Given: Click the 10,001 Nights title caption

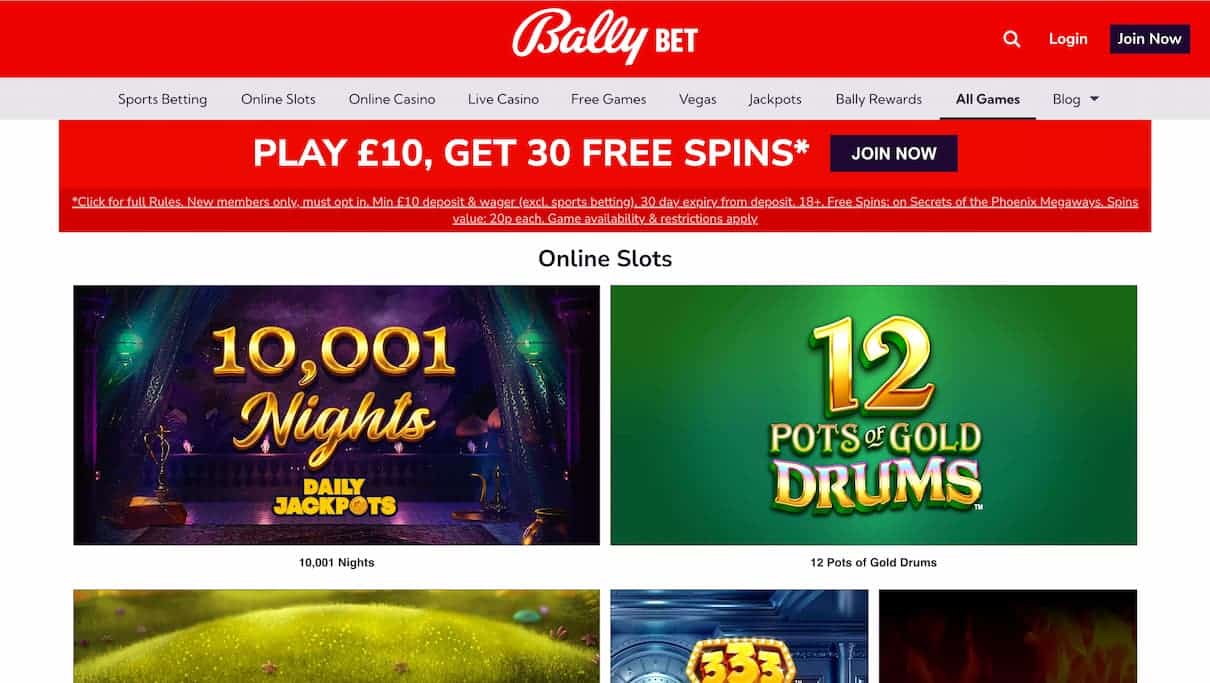Looking at the screenshot, I should coord(336,562).
